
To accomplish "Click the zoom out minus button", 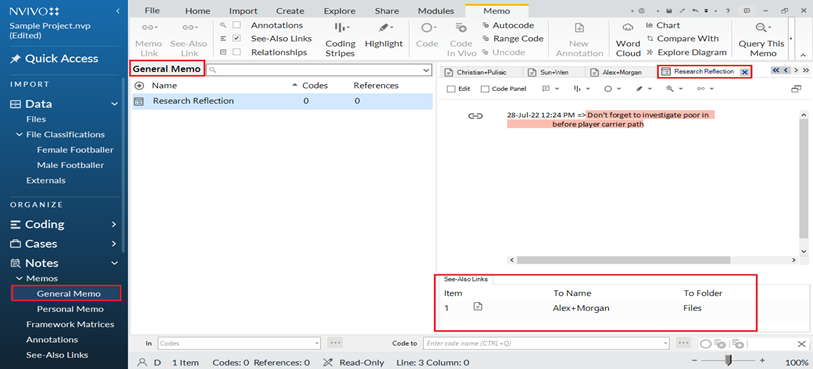I will 695,360.
